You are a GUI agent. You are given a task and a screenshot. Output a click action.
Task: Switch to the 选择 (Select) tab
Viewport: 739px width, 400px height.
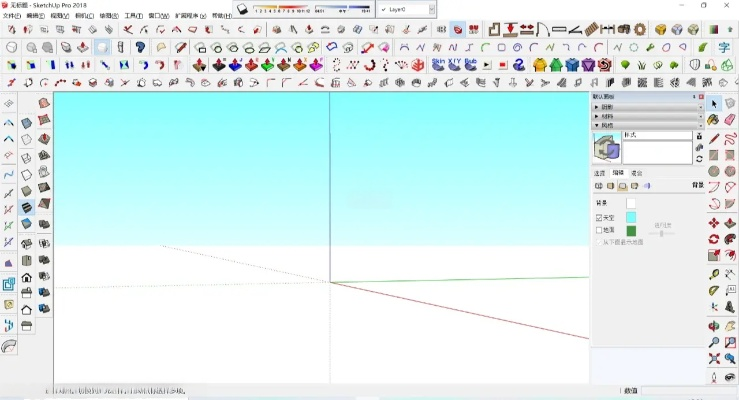coord(600,173)
